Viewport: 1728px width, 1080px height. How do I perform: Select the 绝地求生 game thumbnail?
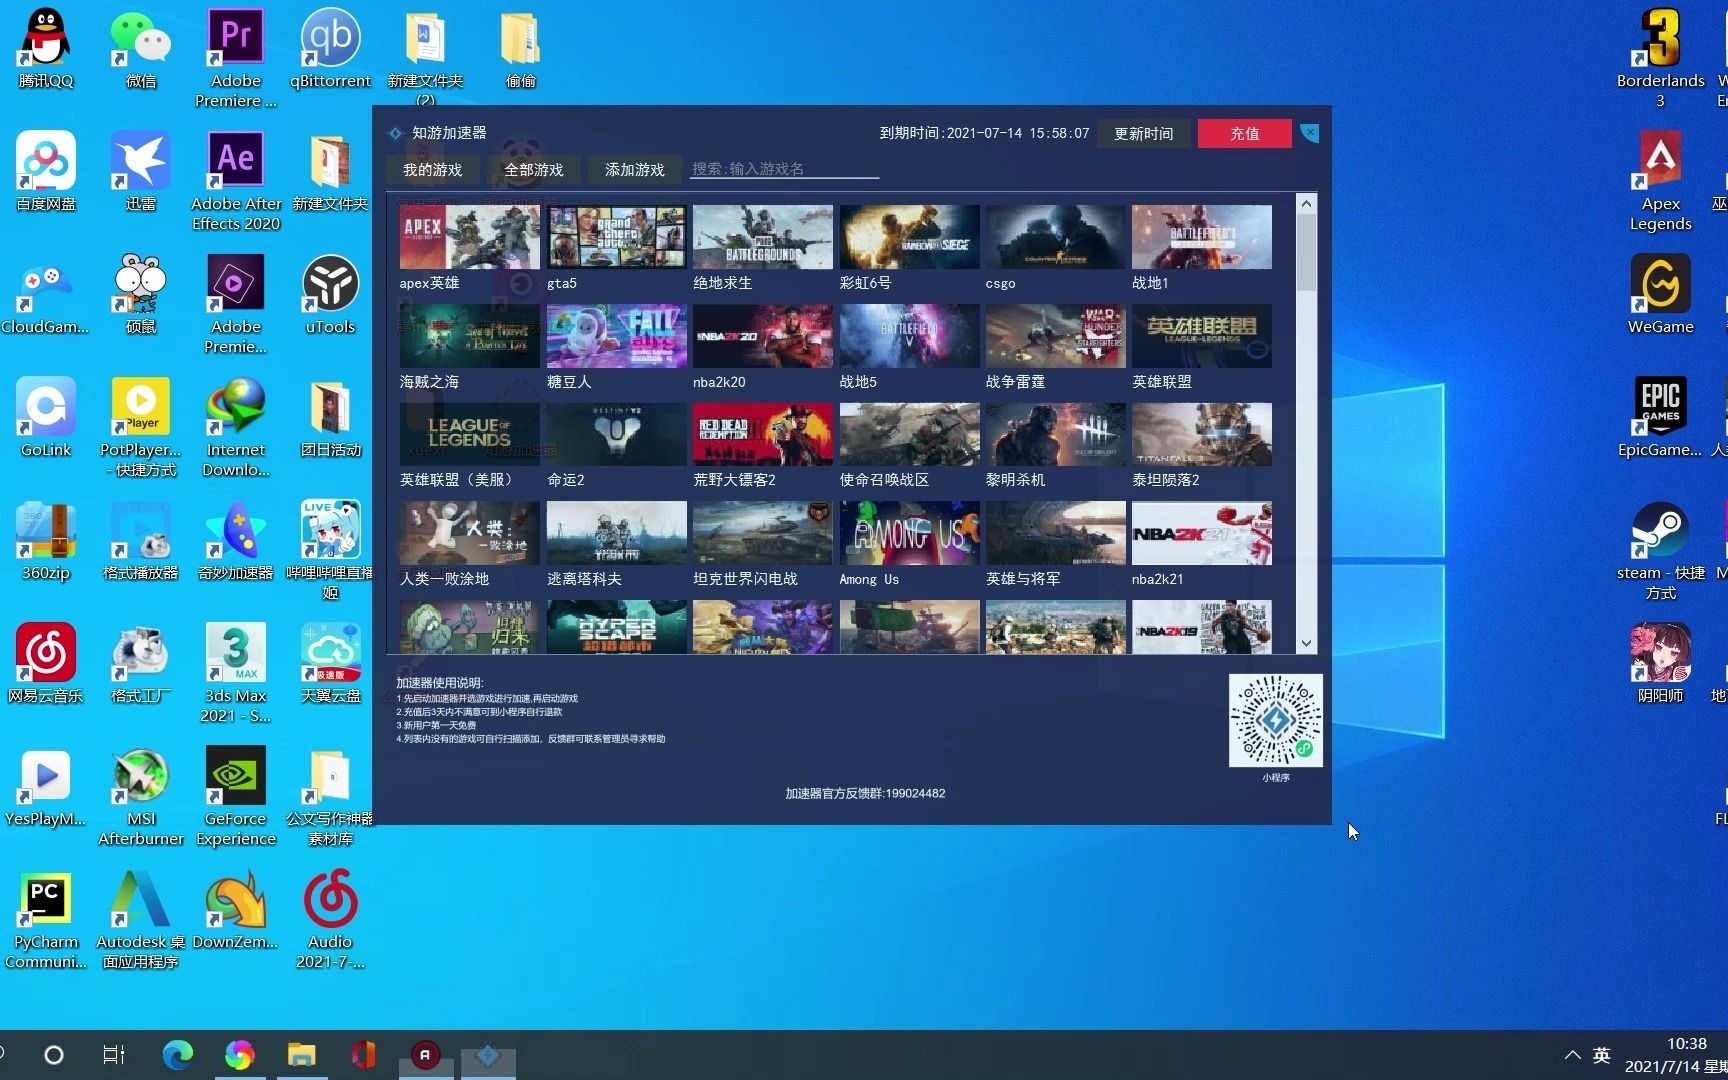(x=762, y=237)
